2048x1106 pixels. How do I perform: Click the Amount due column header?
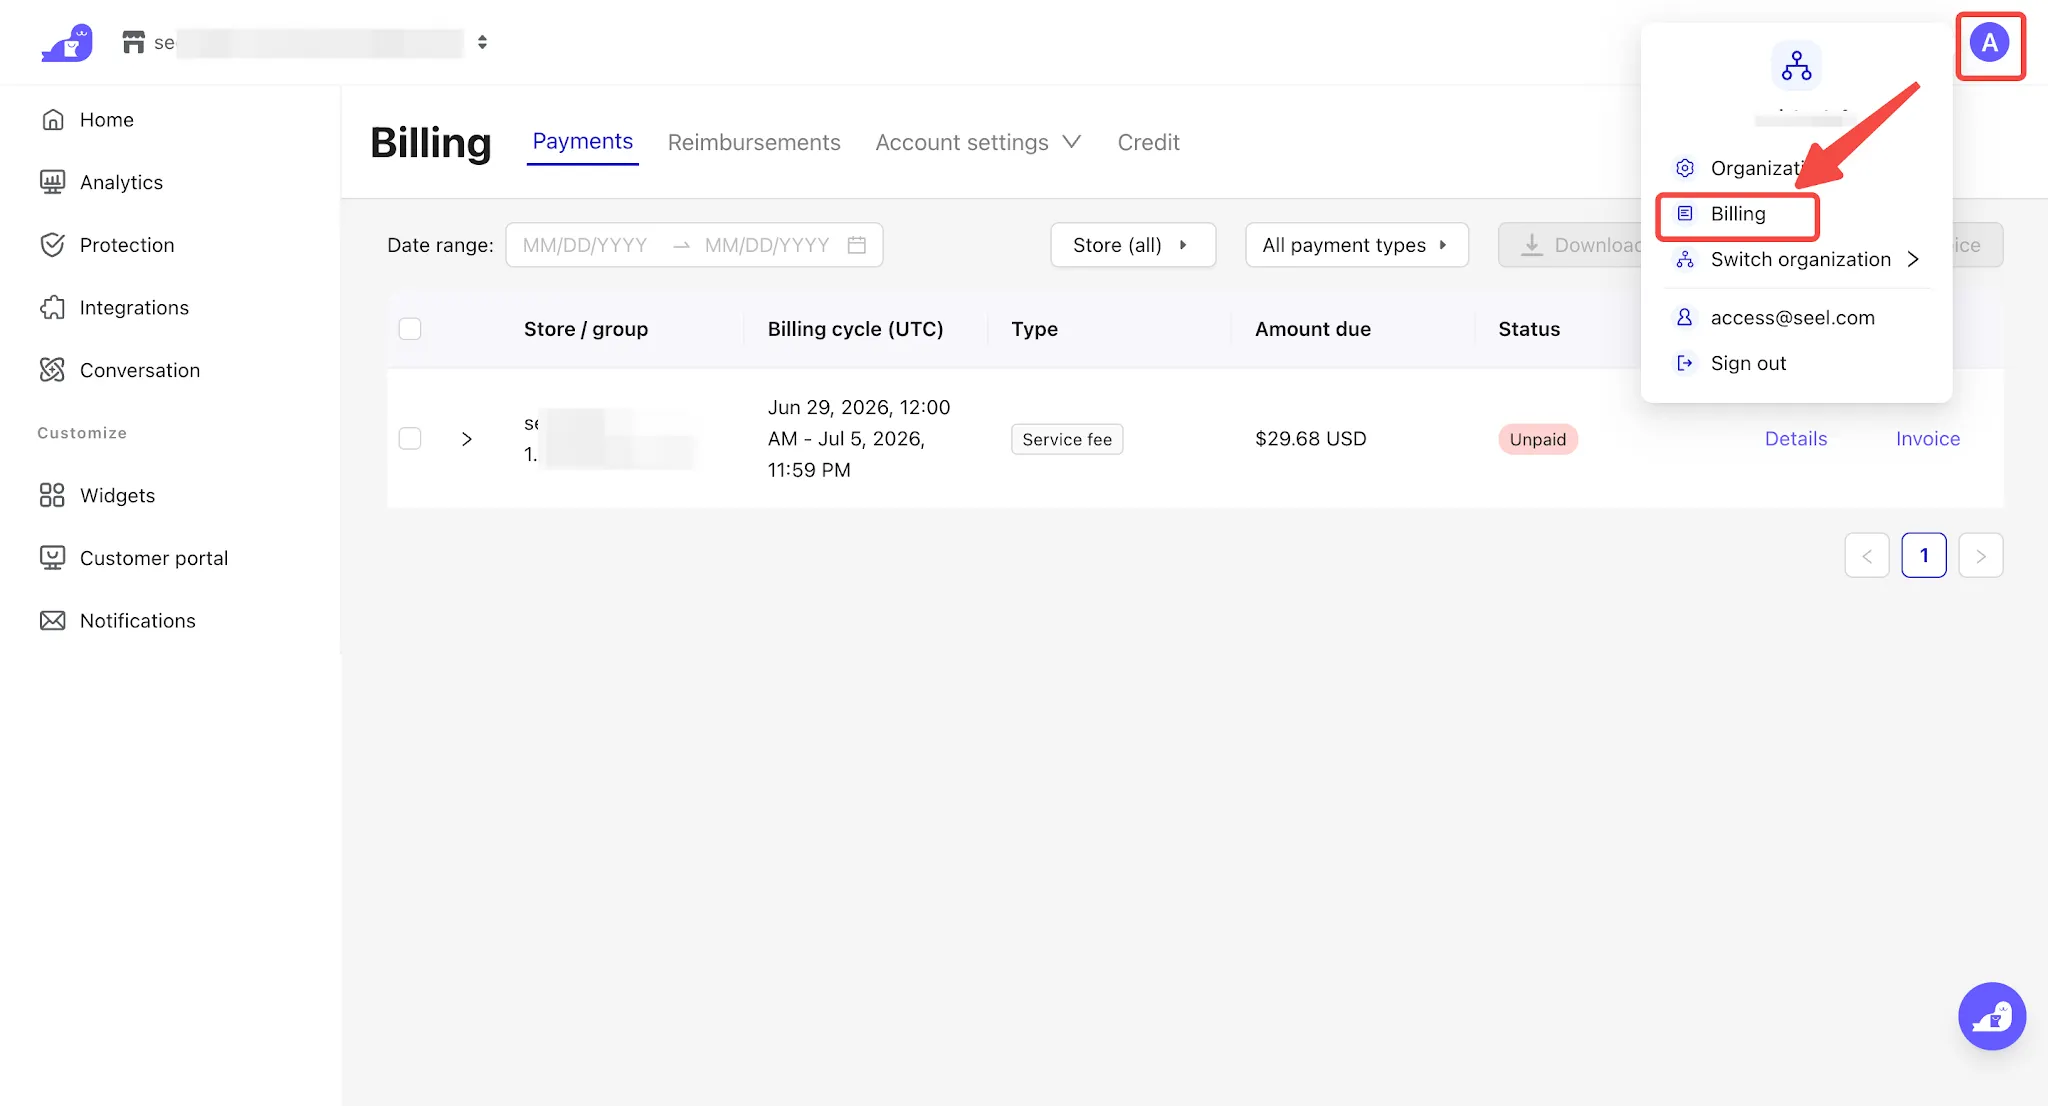pyautogui.click(x=1312, y=329)
